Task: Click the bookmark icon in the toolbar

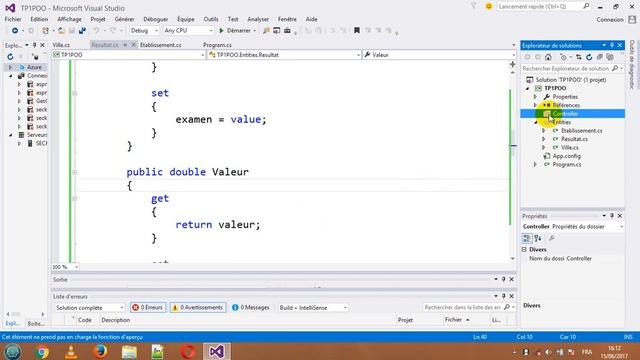Action: coord(356,31)
